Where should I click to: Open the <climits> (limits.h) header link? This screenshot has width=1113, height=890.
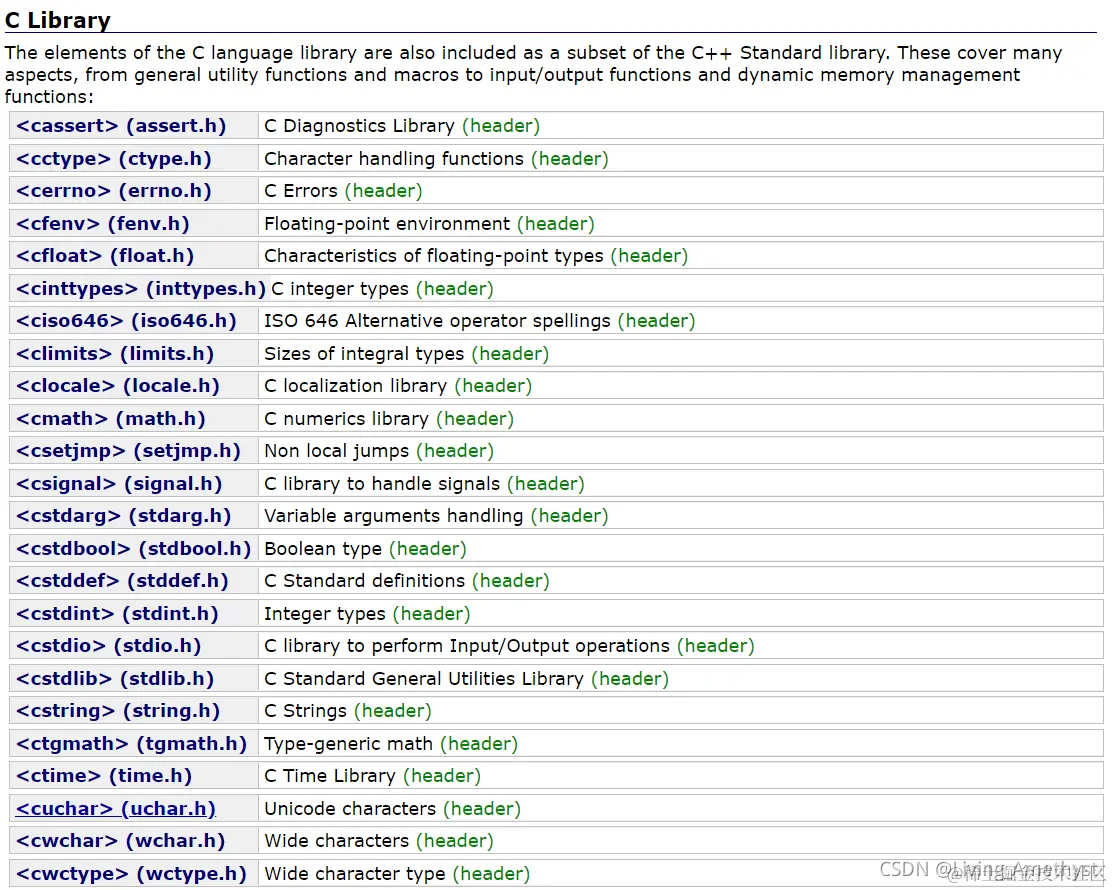coord(115,353)
